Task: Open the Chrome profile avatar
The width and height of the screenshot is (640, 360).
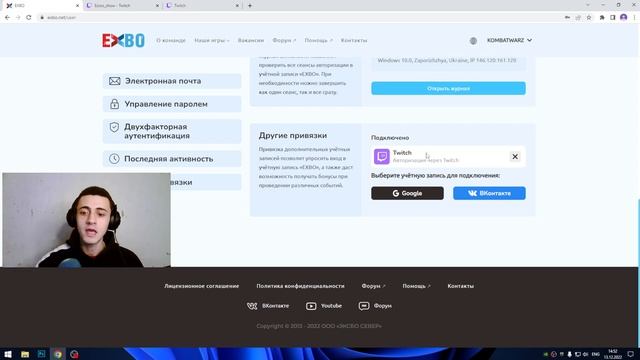Action: click(x=623, y=17)
